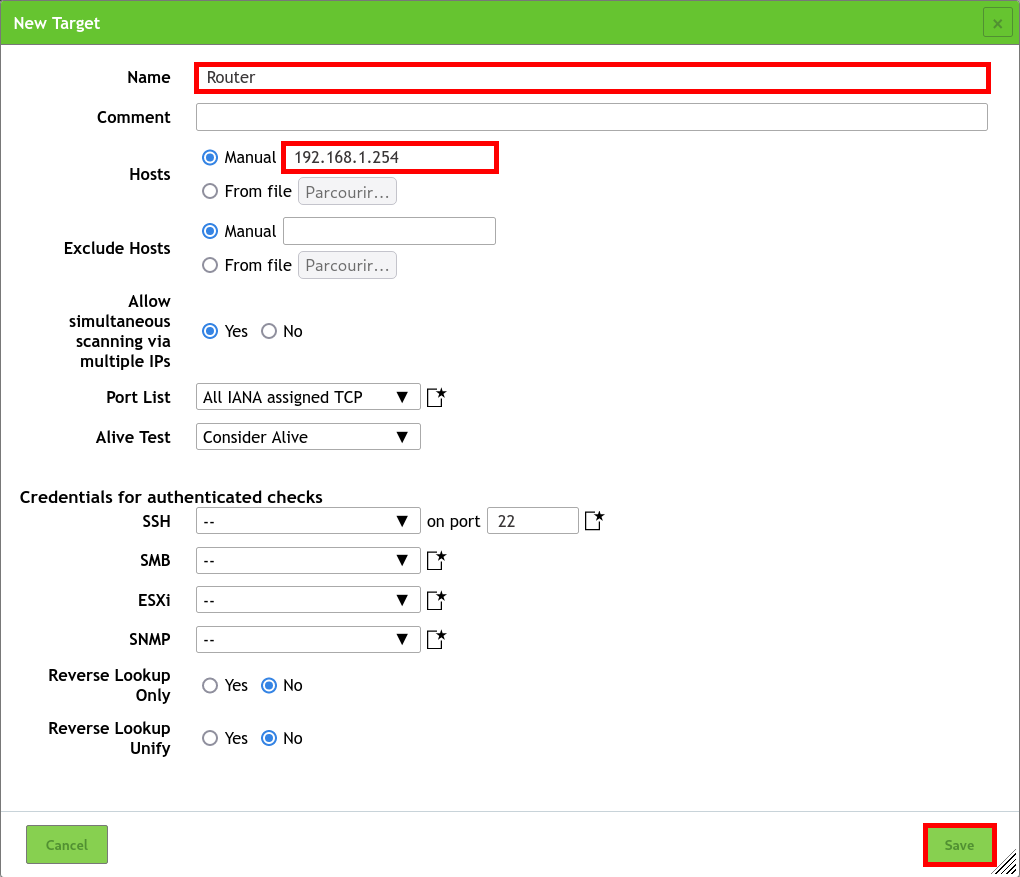This screenshot has height=877, width=1020.
Task: Click the Comment input field
Action: click(x=590, y=117)
